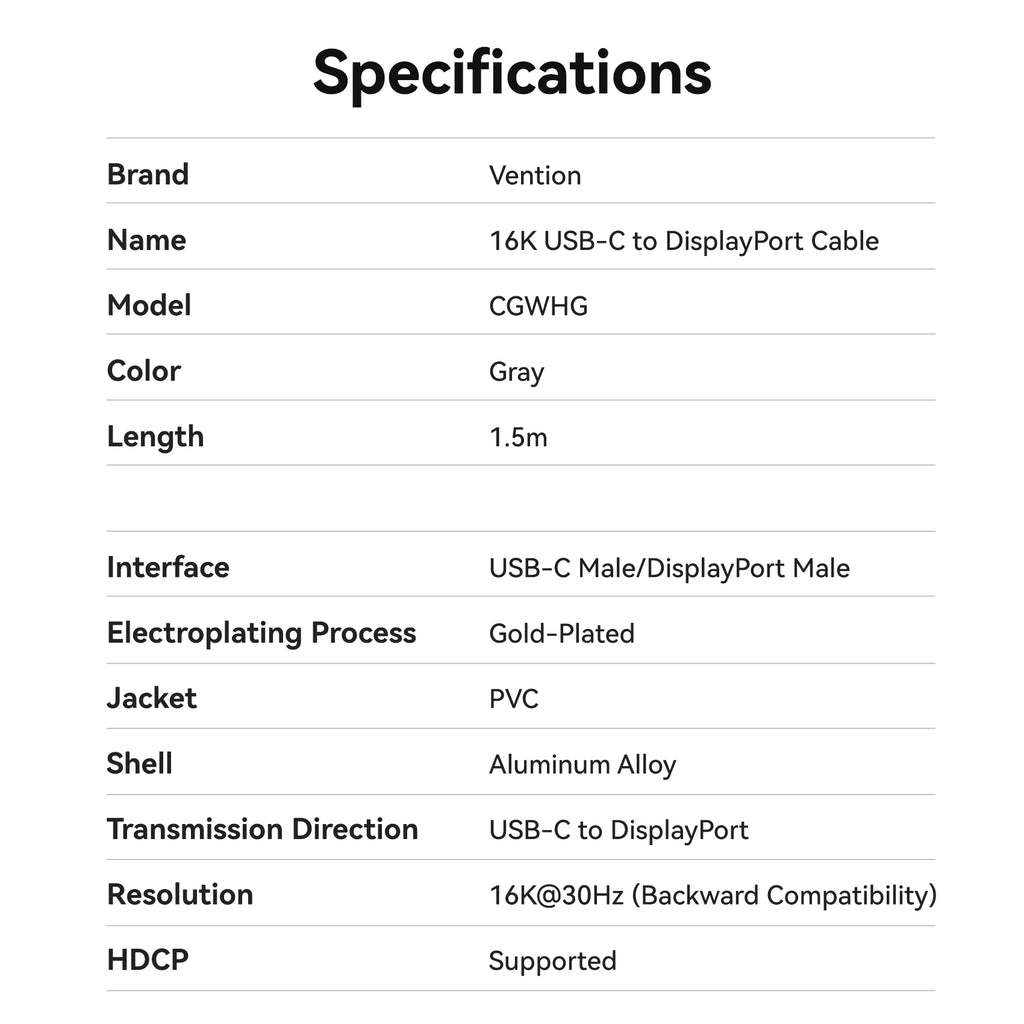Select the 1.5m length value
This screenshot has height=1024, width=1024.
coord(518,437)
